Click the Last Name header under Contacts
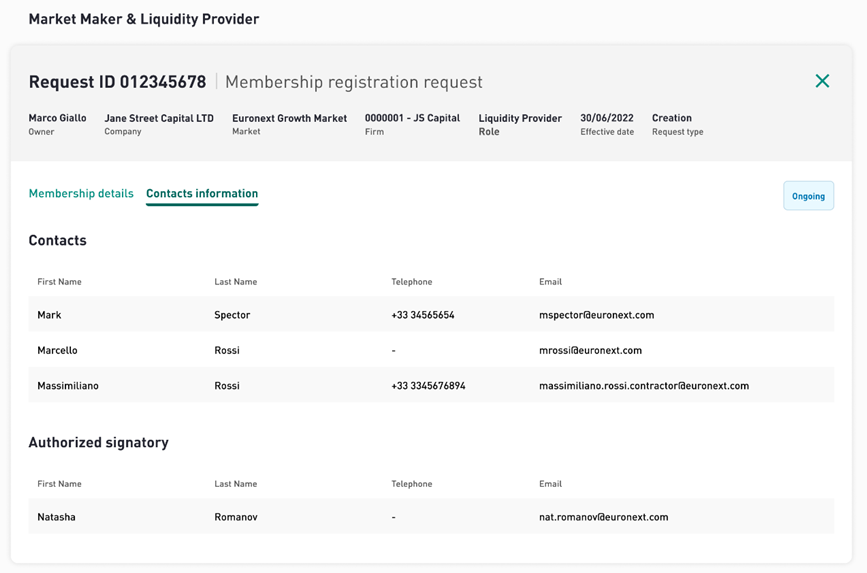 (236, 282)
